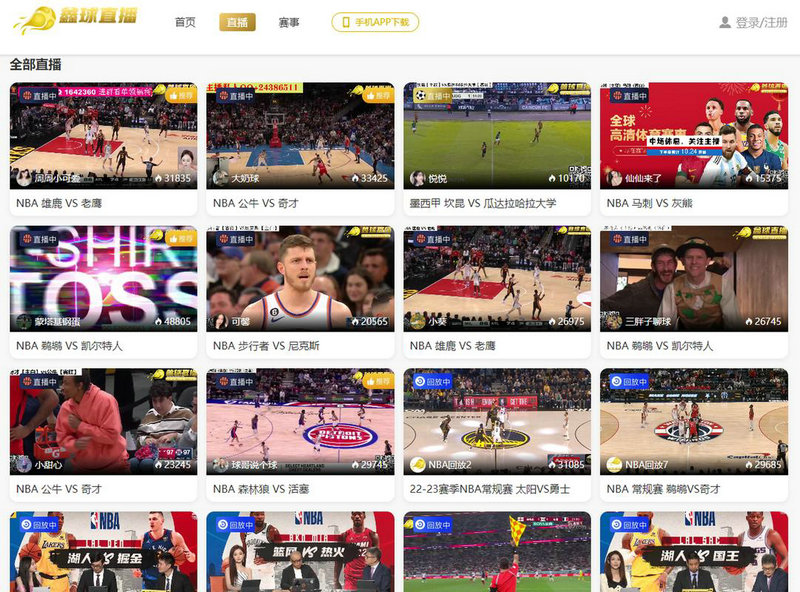Click the phone icon in the APP download button
The image size is (800, 592).
[x=346, y=22]
